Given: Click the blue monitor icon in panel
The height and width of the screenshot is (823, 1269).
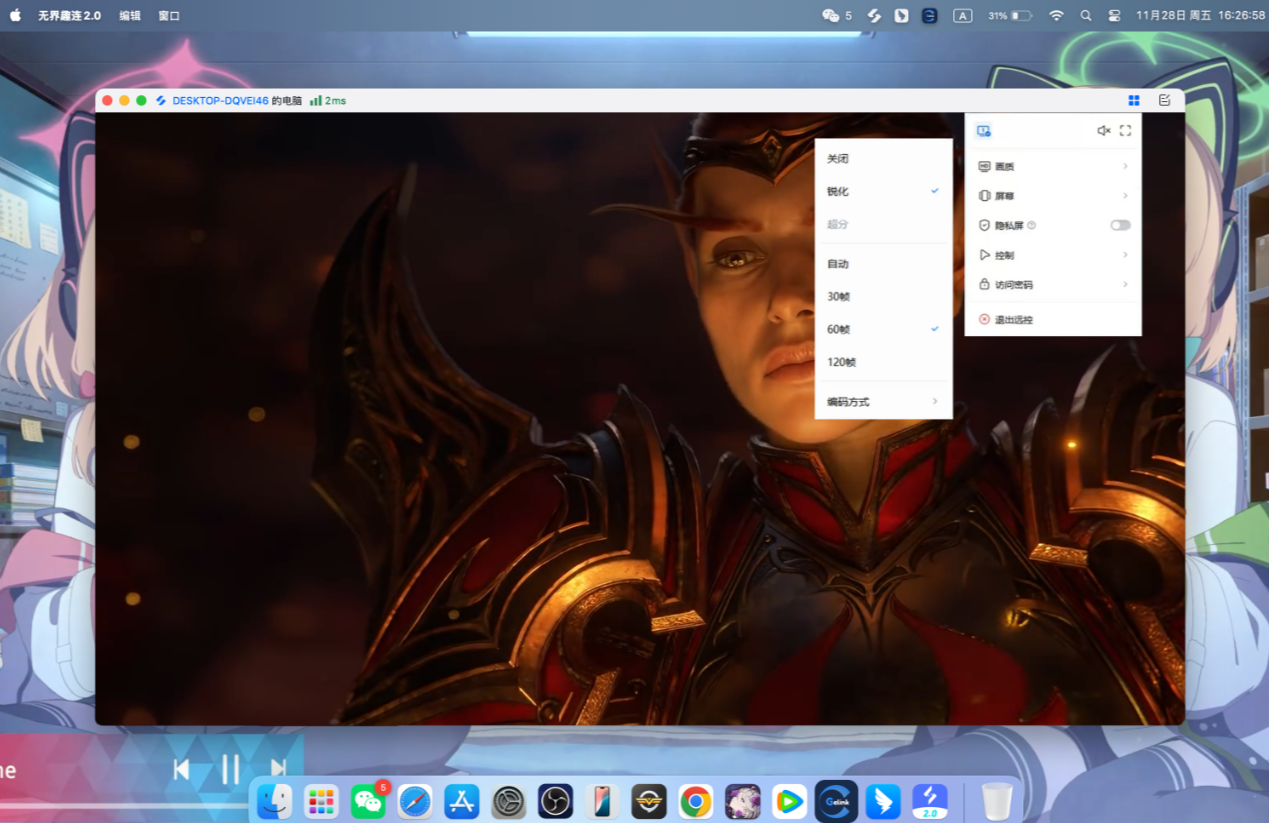Looking at the screenshot, I should 983,131.
